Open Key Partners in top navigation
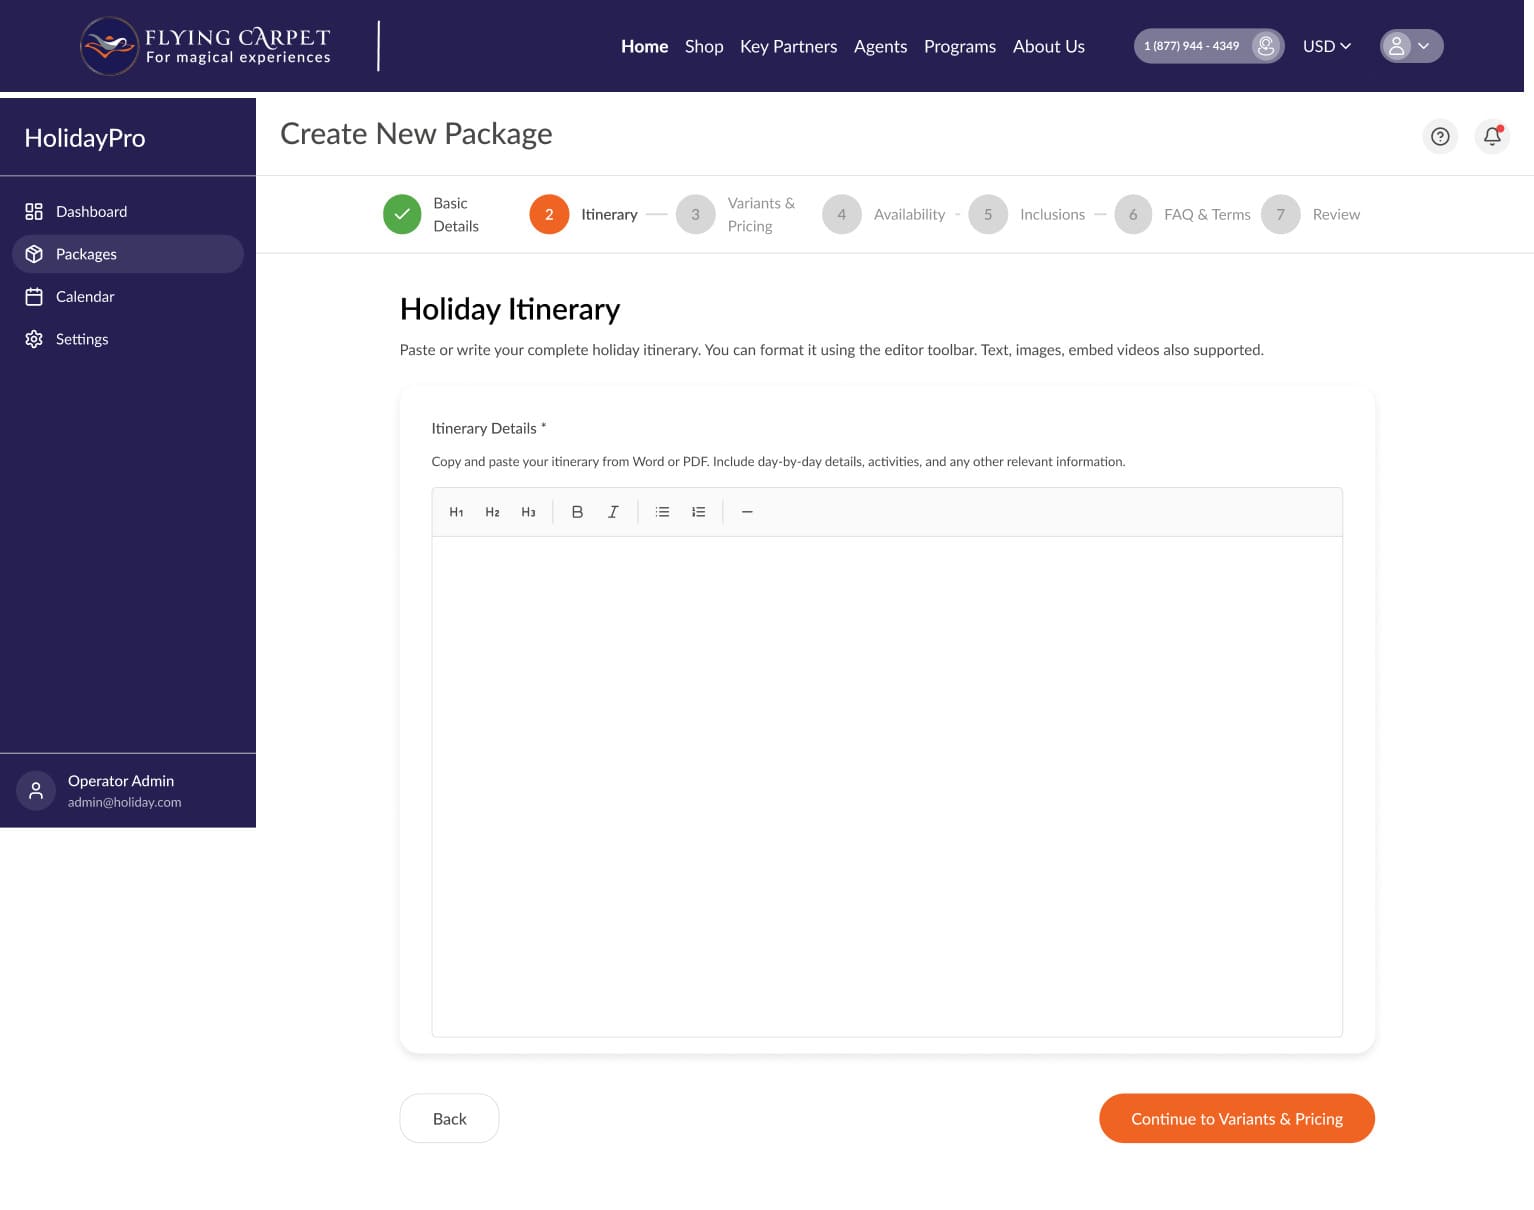Image resolution: width=1534 pixels, height=1210 pixels. point(788,46)
